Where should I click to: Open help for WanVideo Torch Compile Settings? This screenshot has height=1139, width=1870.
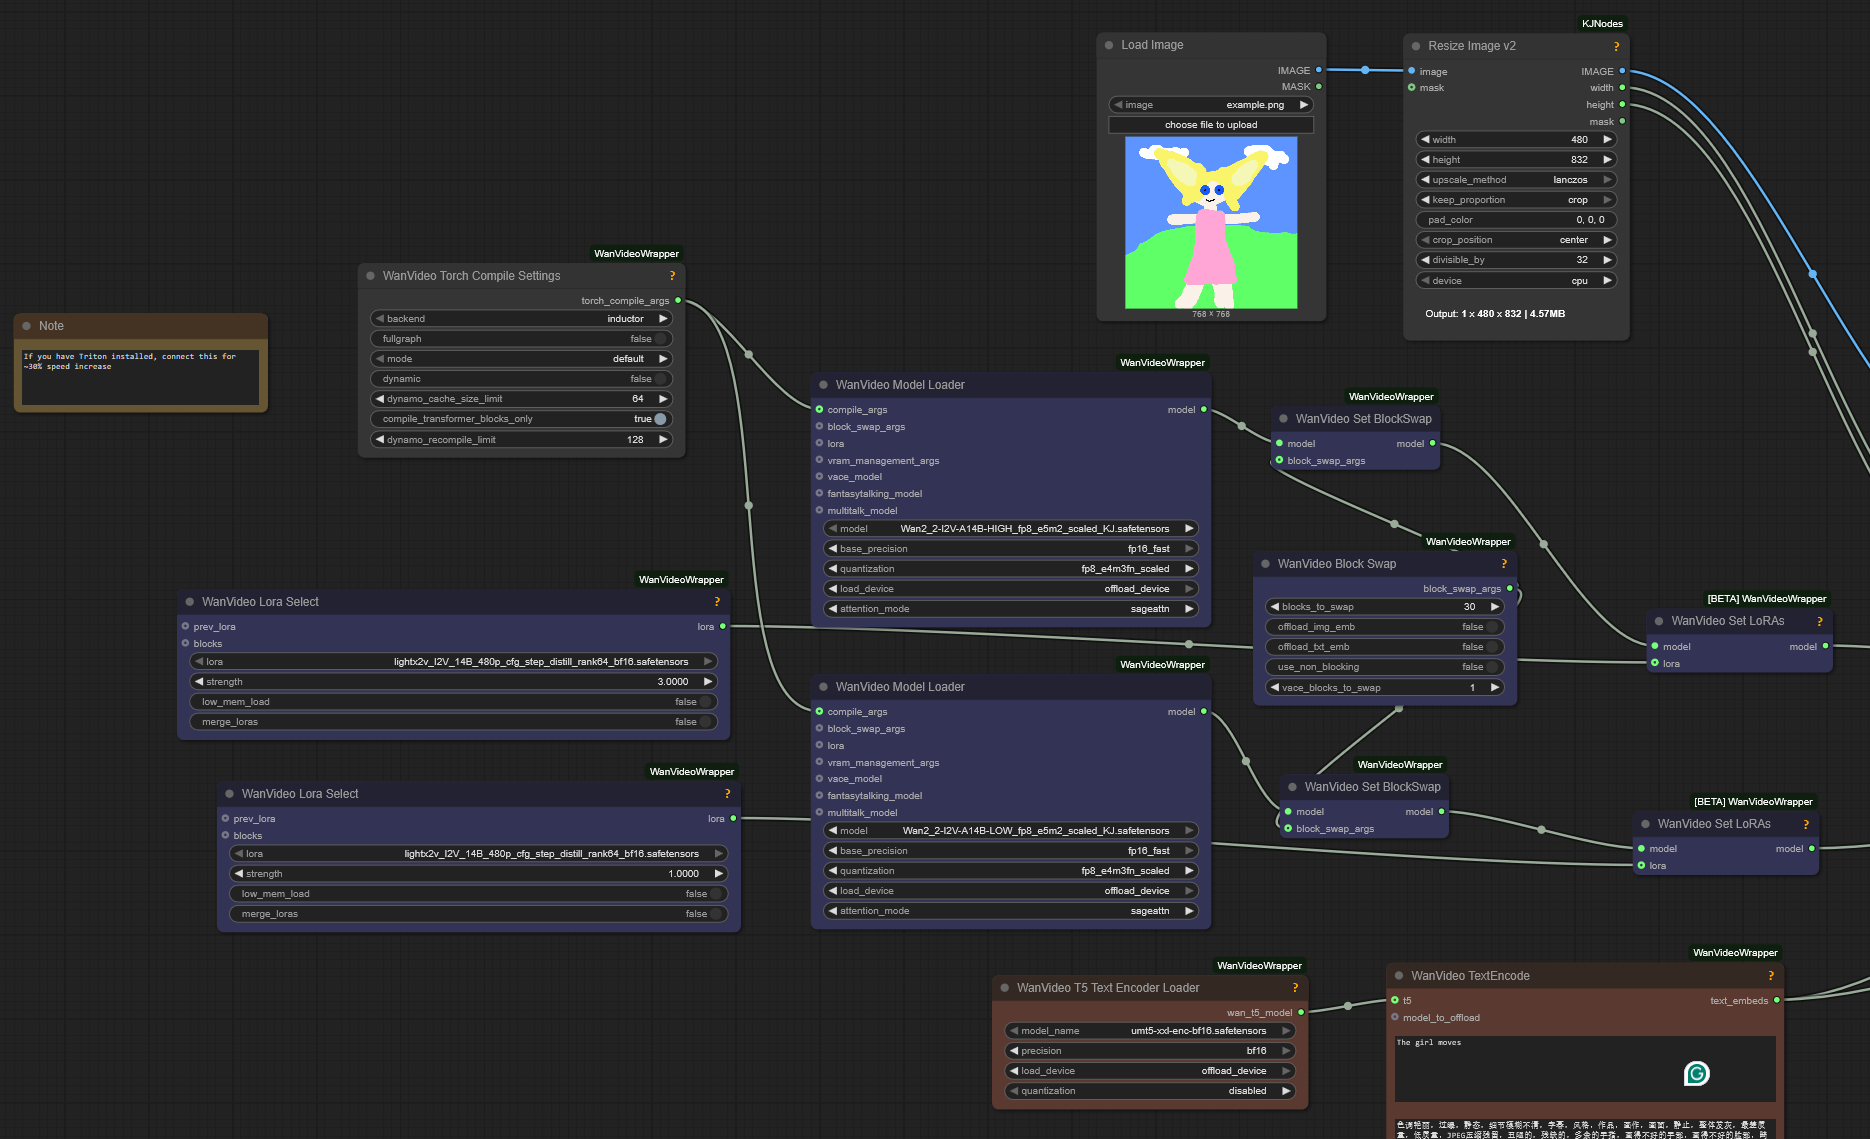tap(672, 276)
